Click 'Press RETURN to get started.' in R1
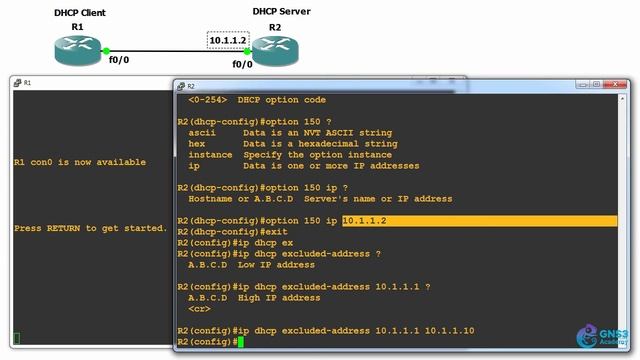Screen dimensions: 640x360 [91, 228]
